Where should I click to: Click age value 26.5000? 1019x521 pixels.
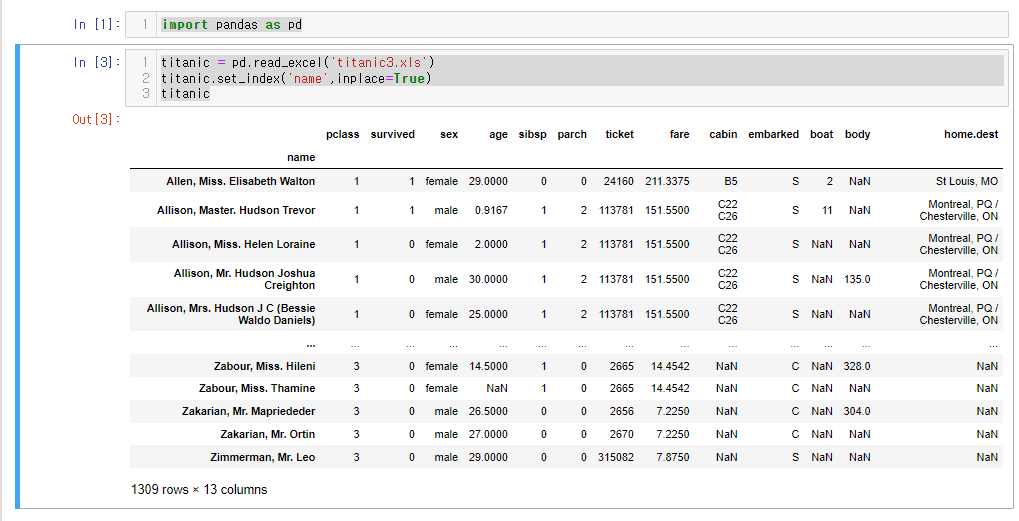(489, 411)
